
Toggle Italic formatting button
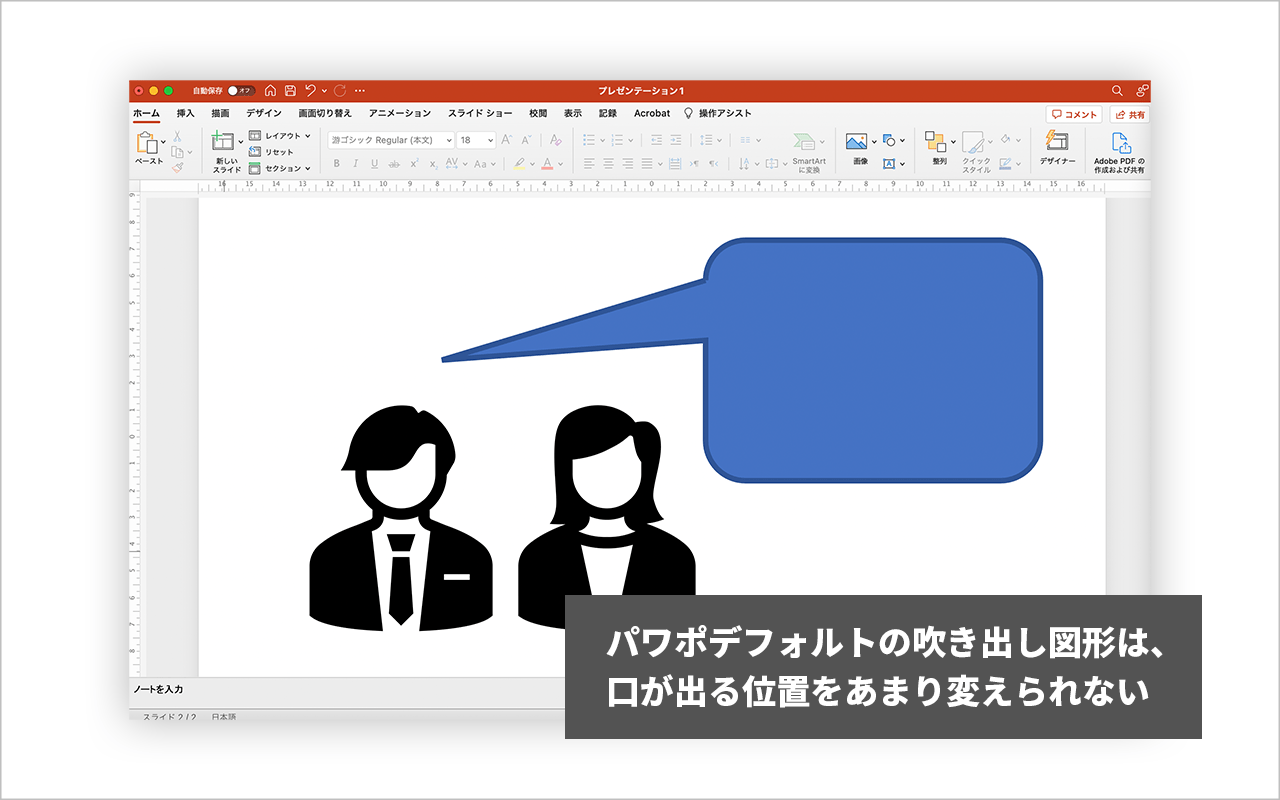[x=355, y=164]
